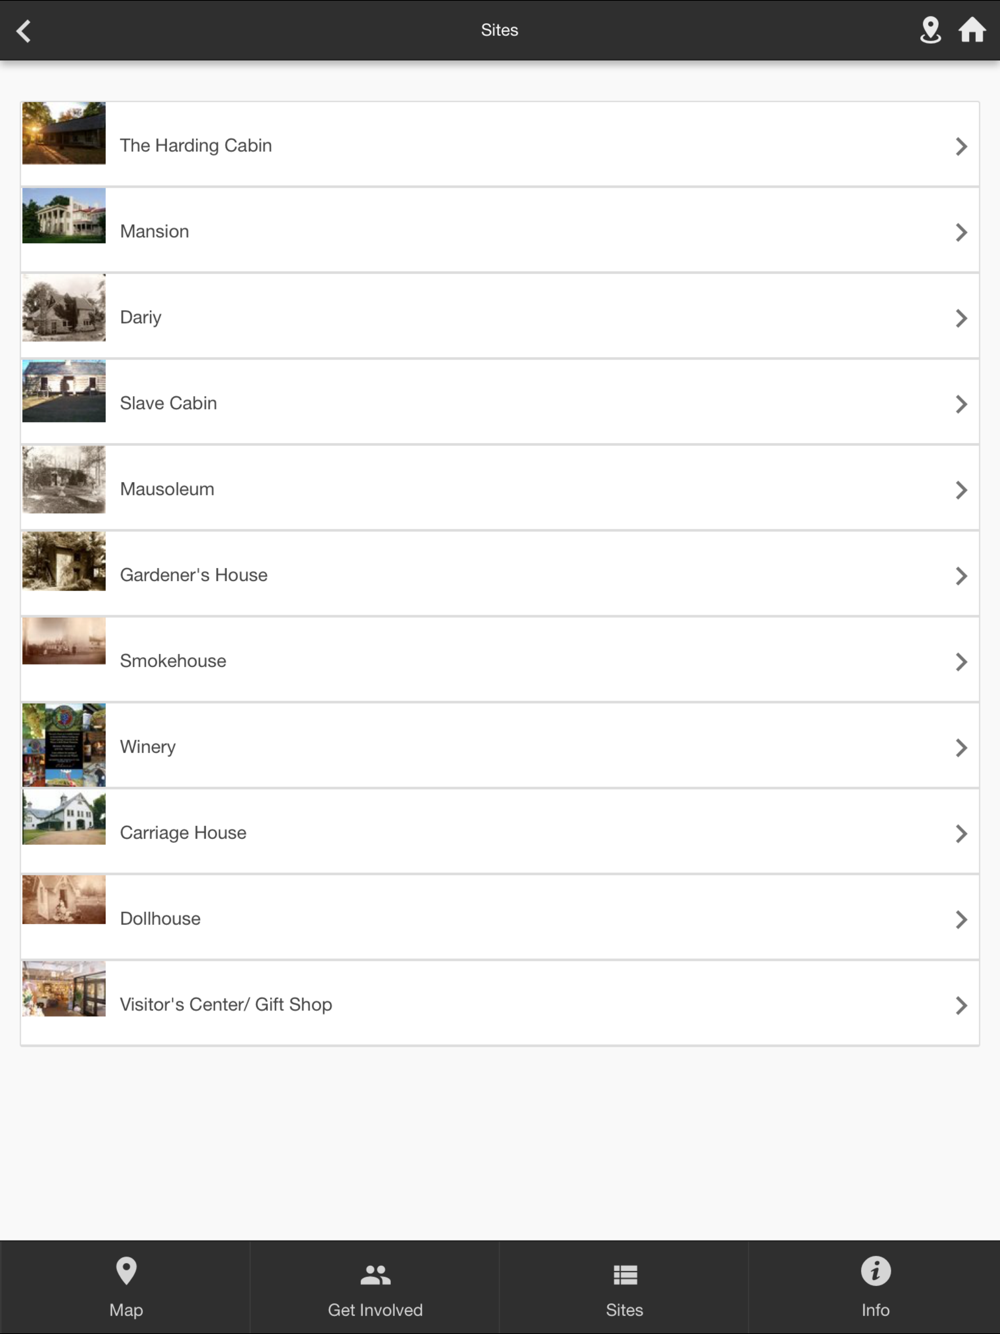Click the Carriage House thumbnail

(x=64, y=817)
